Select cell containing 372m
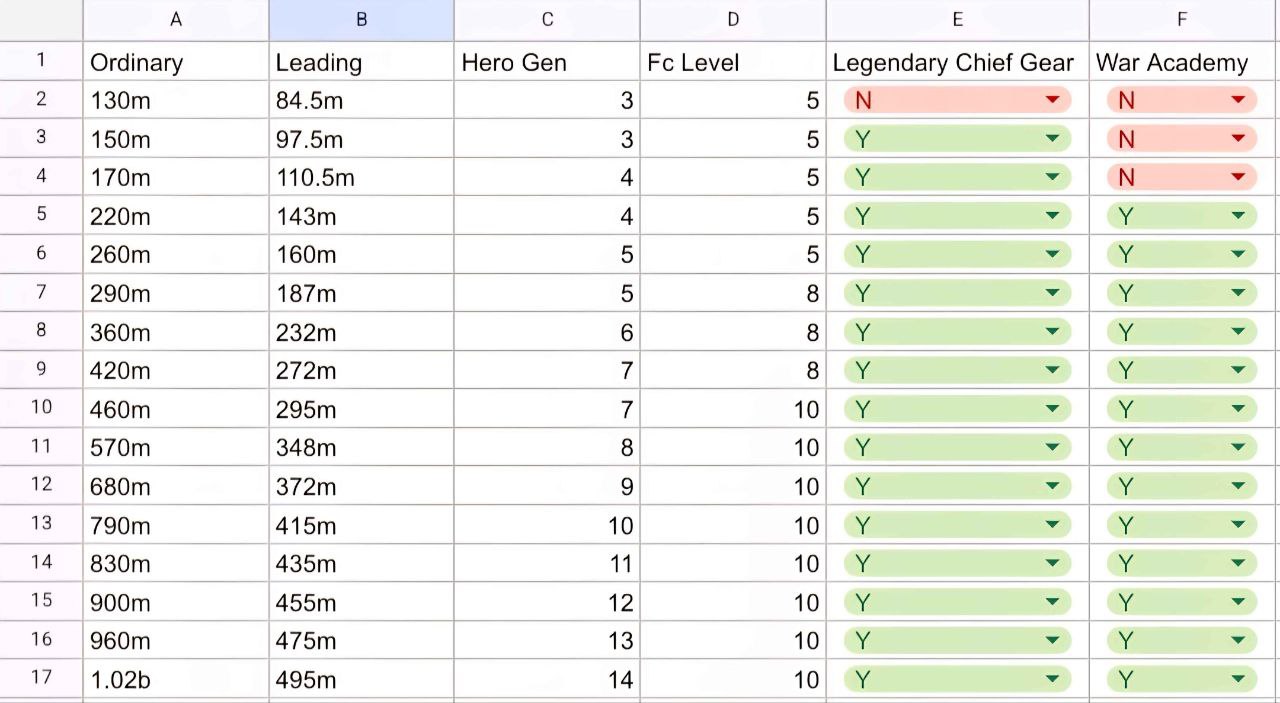This screenshot has width=1280, height=703. 361,486
